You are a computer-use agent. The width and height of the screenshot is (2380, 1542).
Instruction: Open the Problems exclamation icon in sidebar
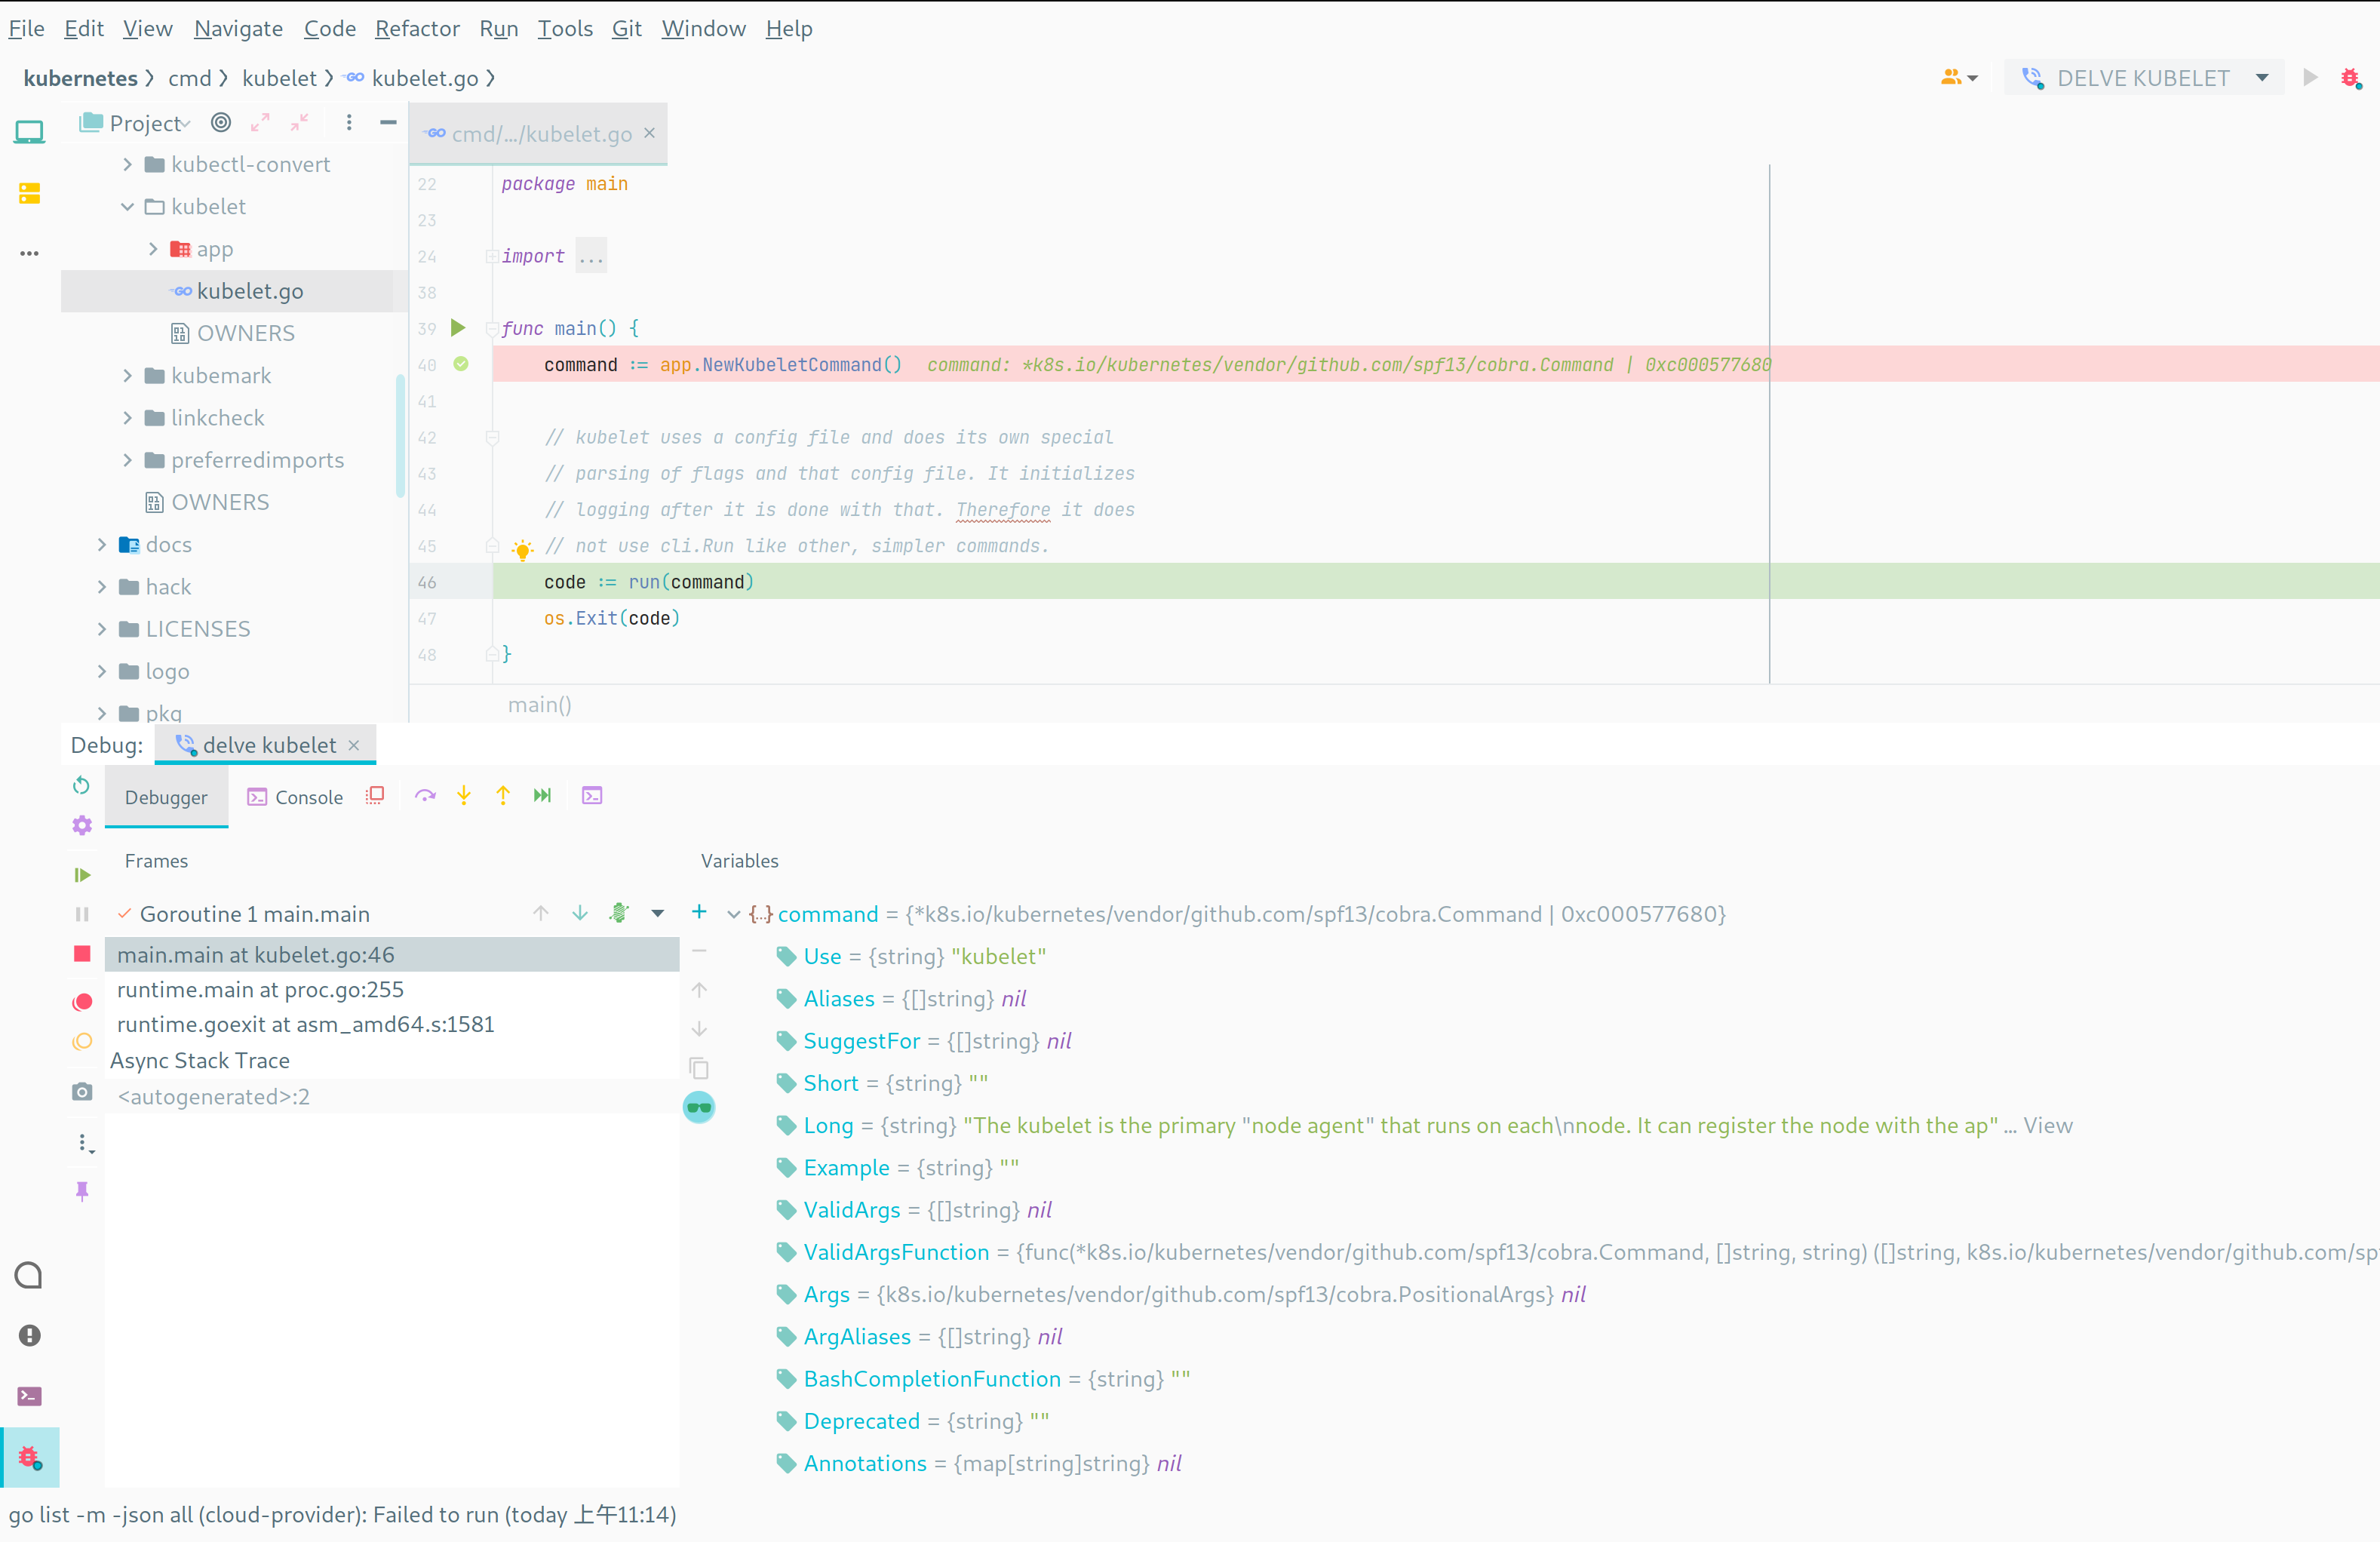pyautogui.click(x=29, y=1335)
